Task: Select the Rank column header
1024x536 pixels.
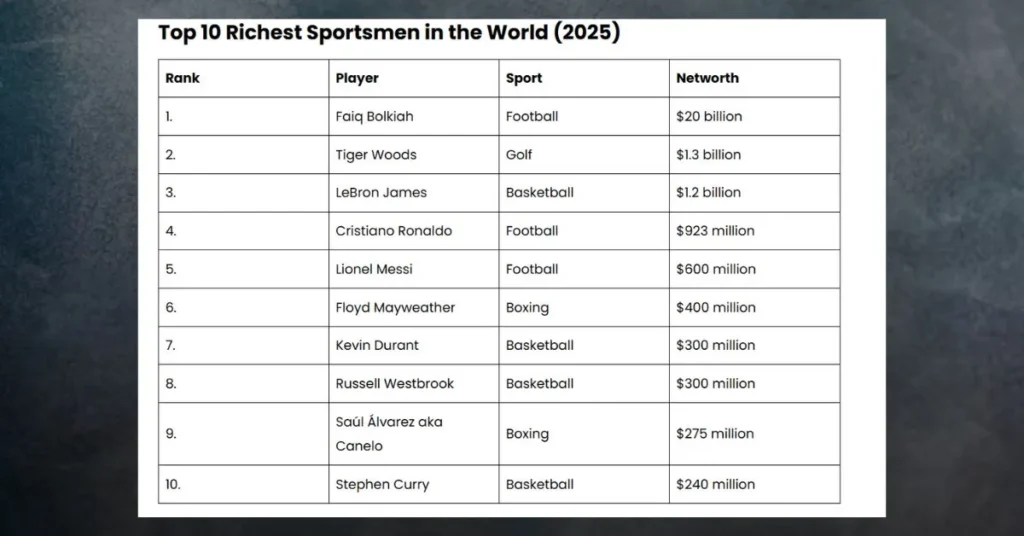Action: tap(183, 78)
